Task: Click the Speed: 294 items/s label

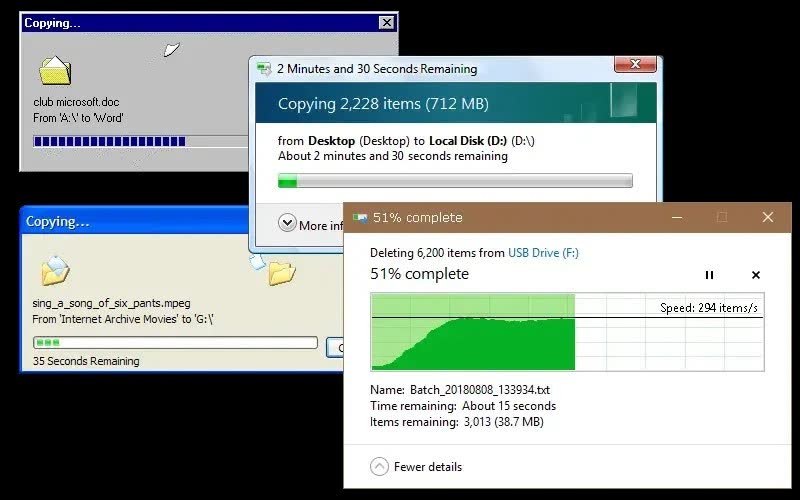Action: (x=709, y=308)
